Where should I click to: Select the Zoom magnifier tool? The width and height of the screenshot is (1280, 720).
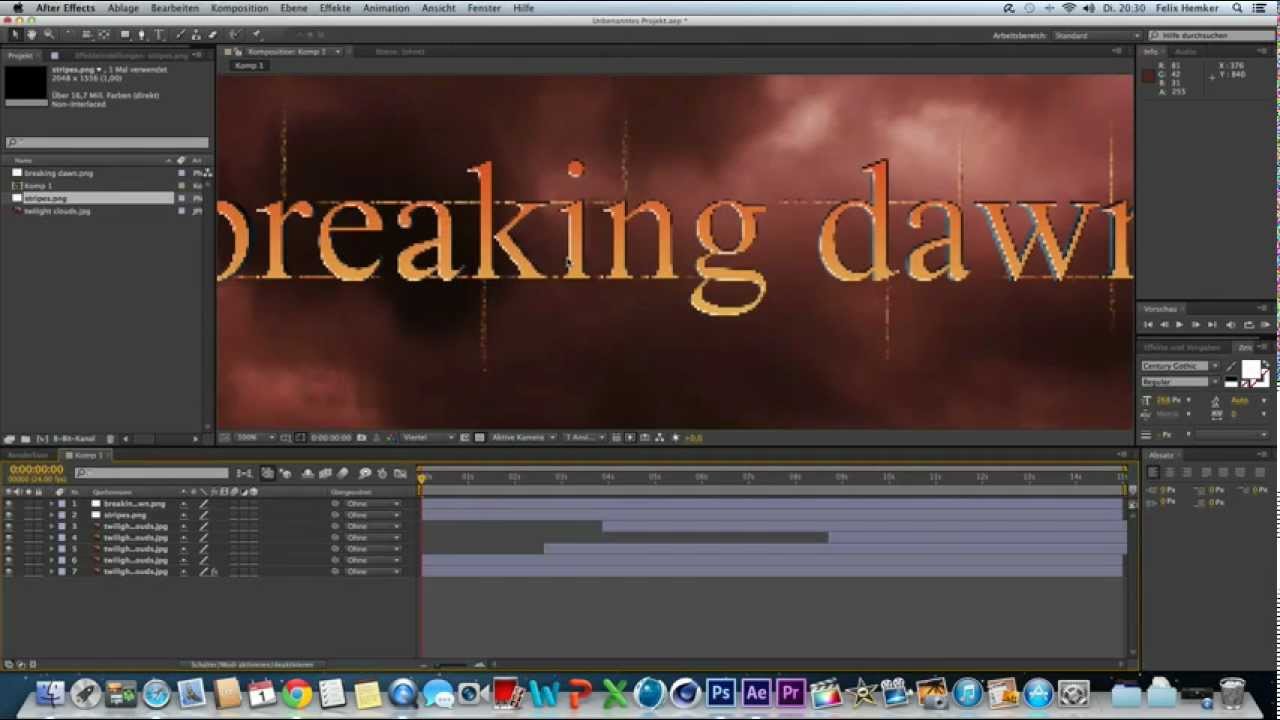pos(48,34)
